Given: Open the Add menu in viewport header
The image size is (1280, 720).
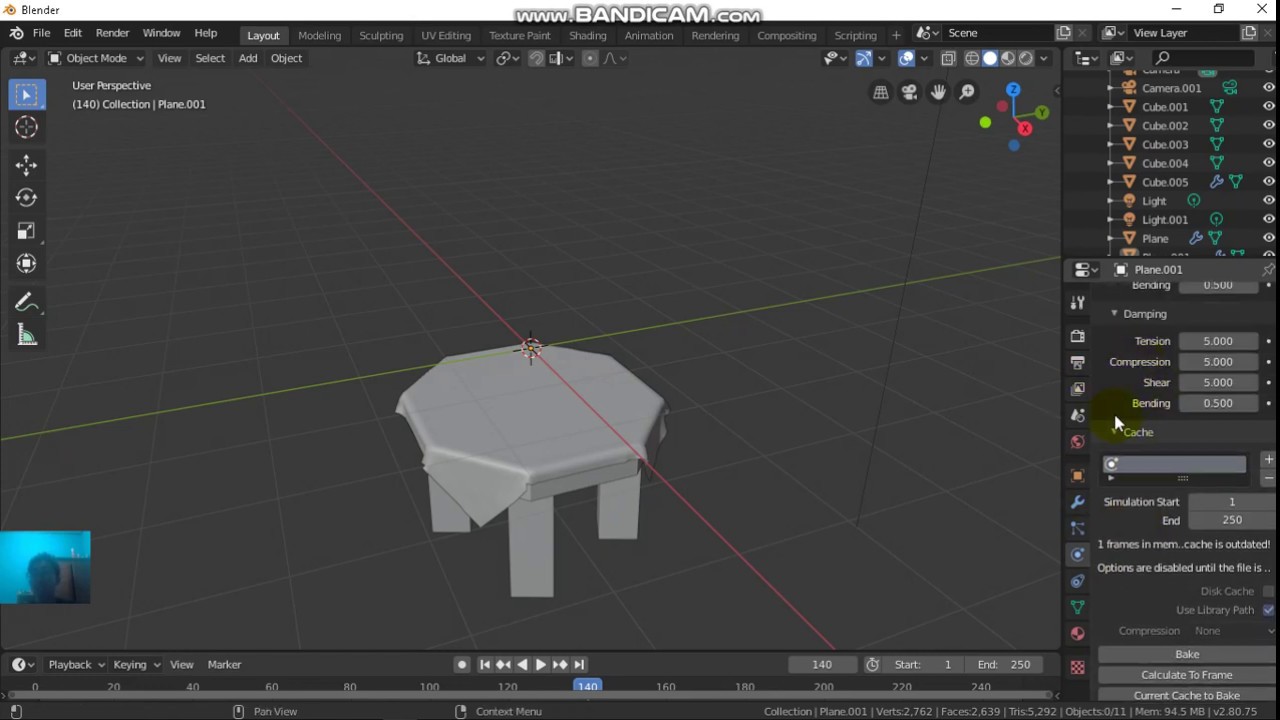Looking at the screenshot, I should pos(247,58).
